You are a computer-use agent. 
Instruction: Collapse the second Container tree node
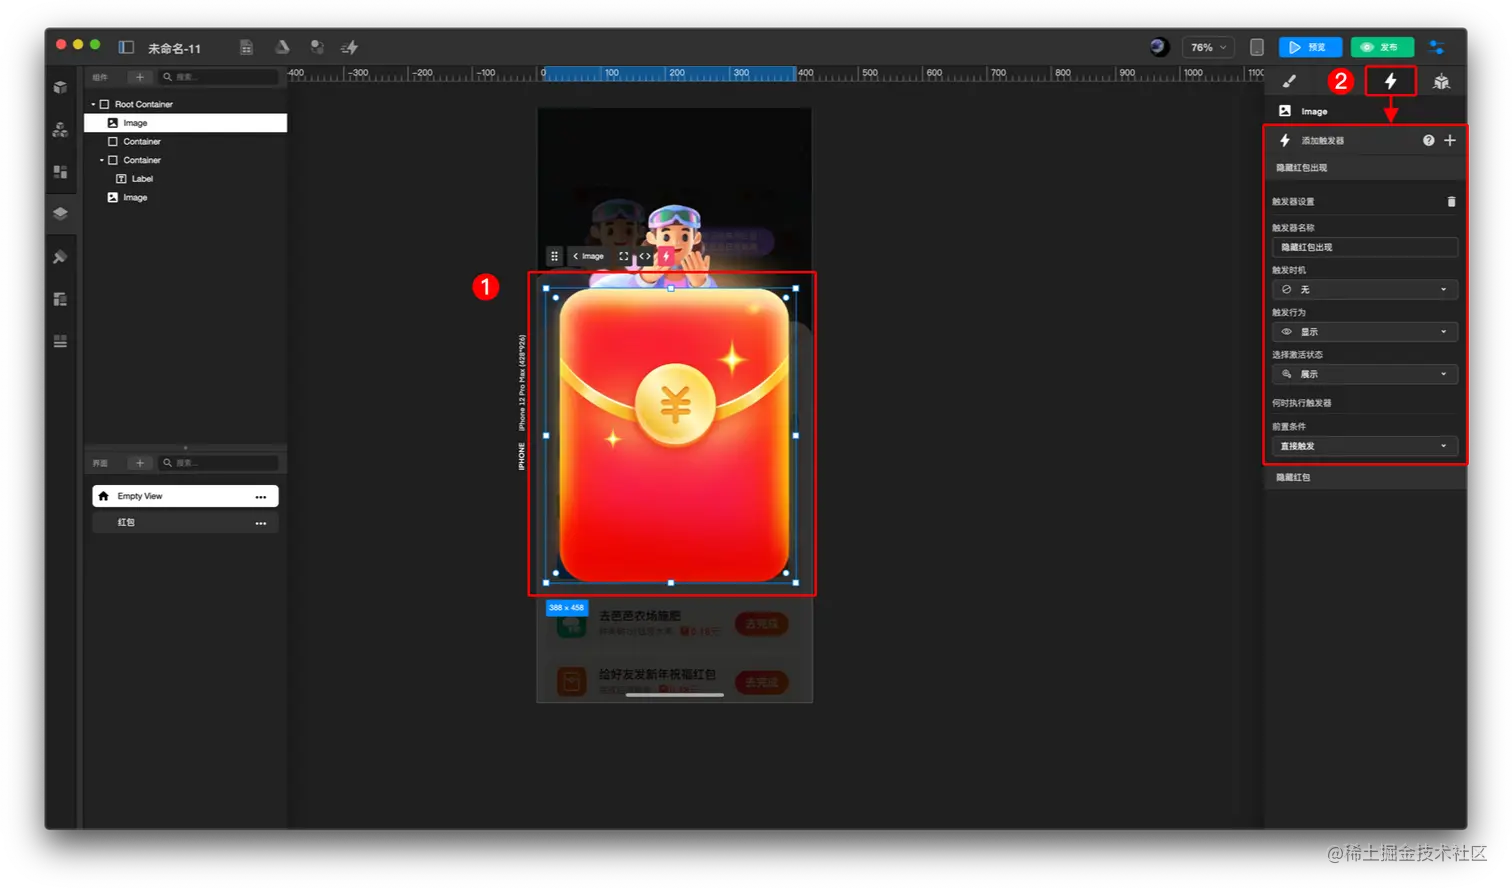(101, 160)
